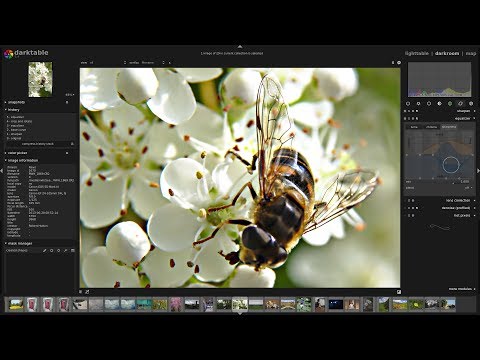This screenshot has height=360, width=480.
Task: Open equalizer chroma tab
Action: coord(431,127)
